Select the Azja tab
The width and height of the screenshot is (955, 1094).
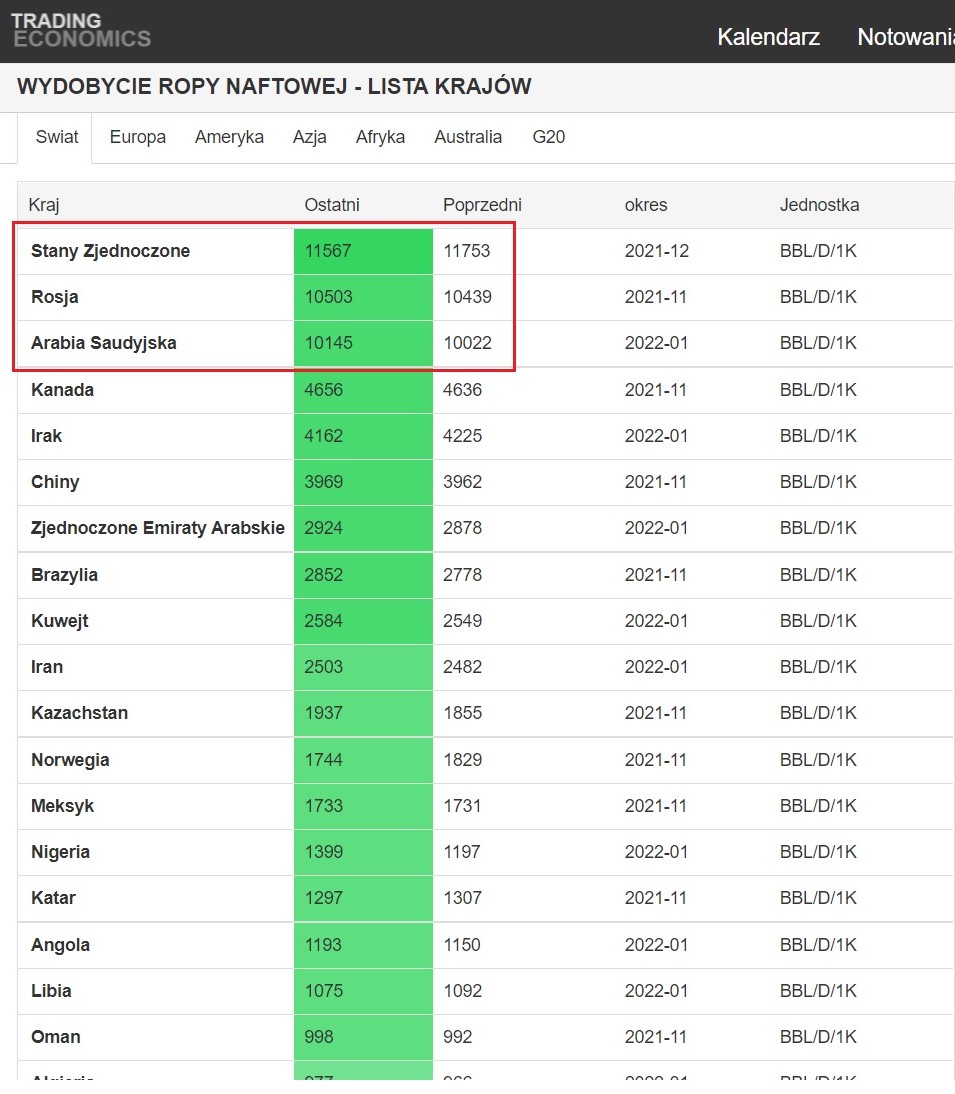pos(310,137)
